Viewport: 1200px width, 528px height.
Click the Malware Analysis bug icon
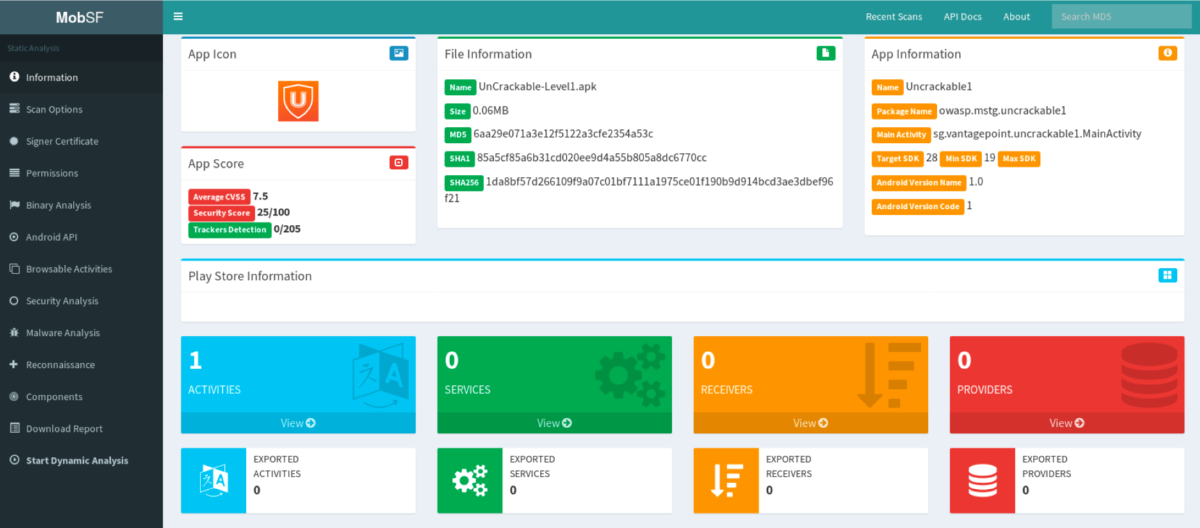pyautogui.click(x=15, y=333)
